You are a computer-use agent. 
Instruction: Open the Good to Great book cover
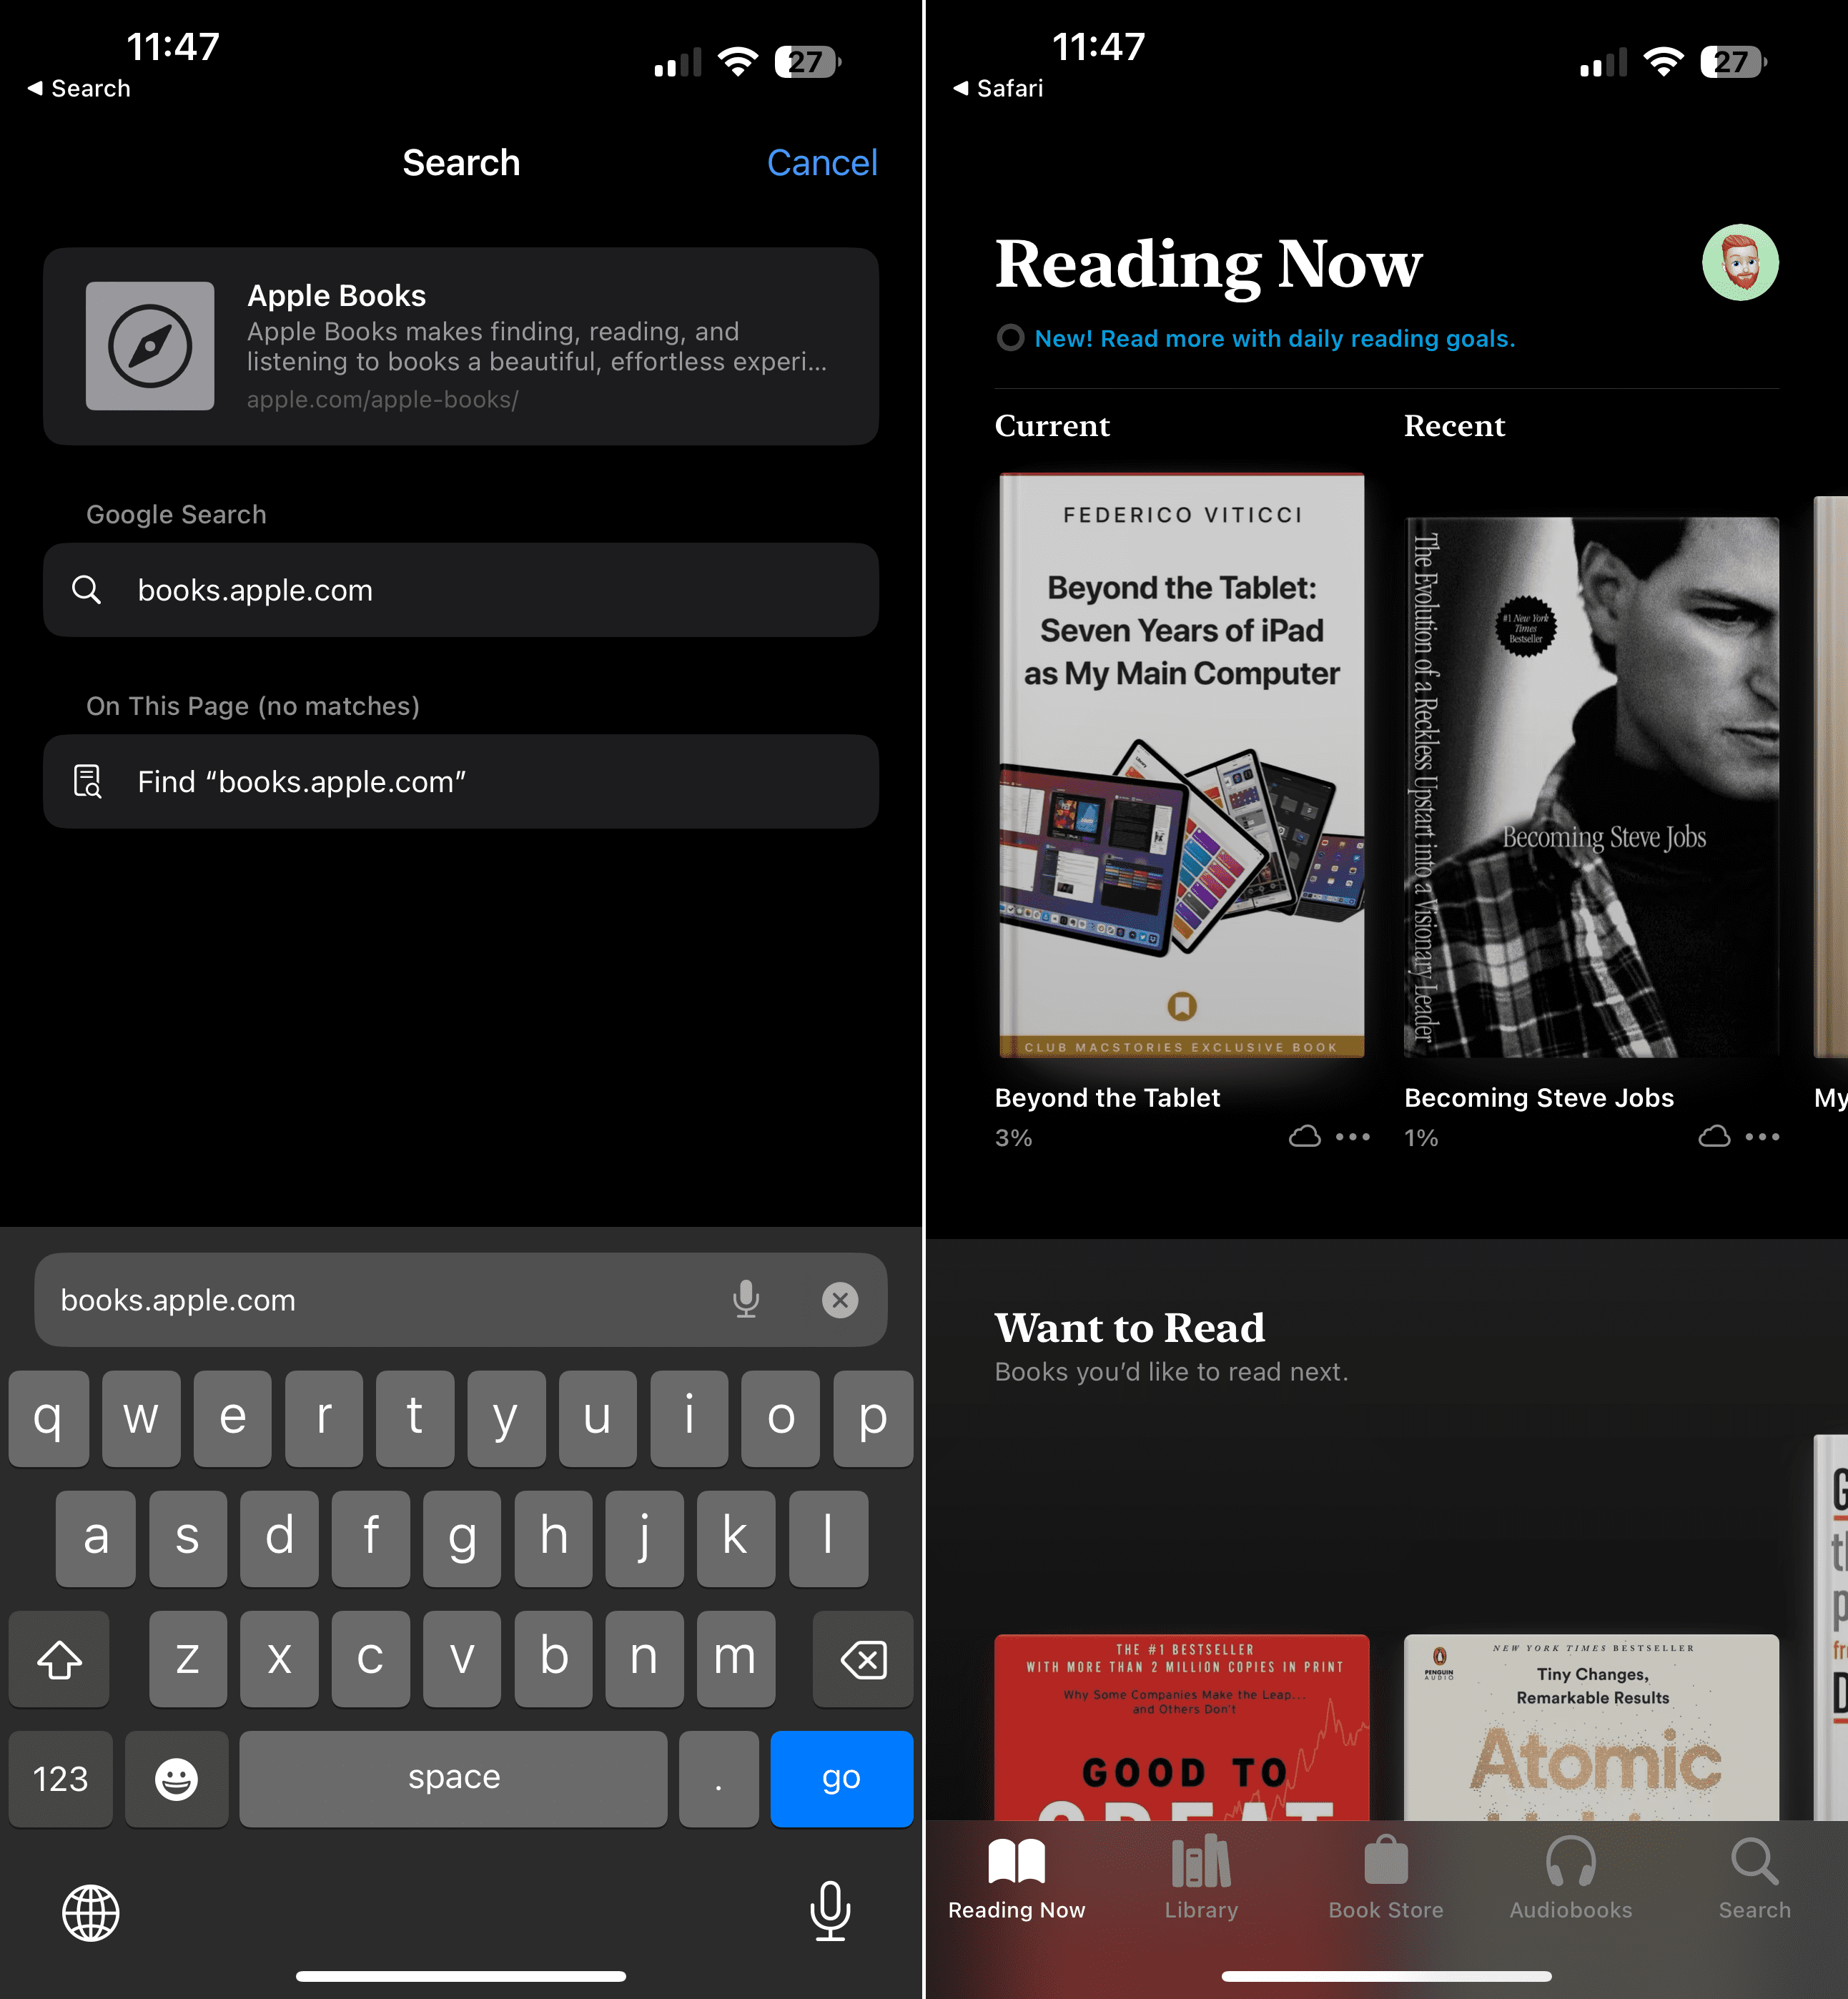[1182, 1727]
